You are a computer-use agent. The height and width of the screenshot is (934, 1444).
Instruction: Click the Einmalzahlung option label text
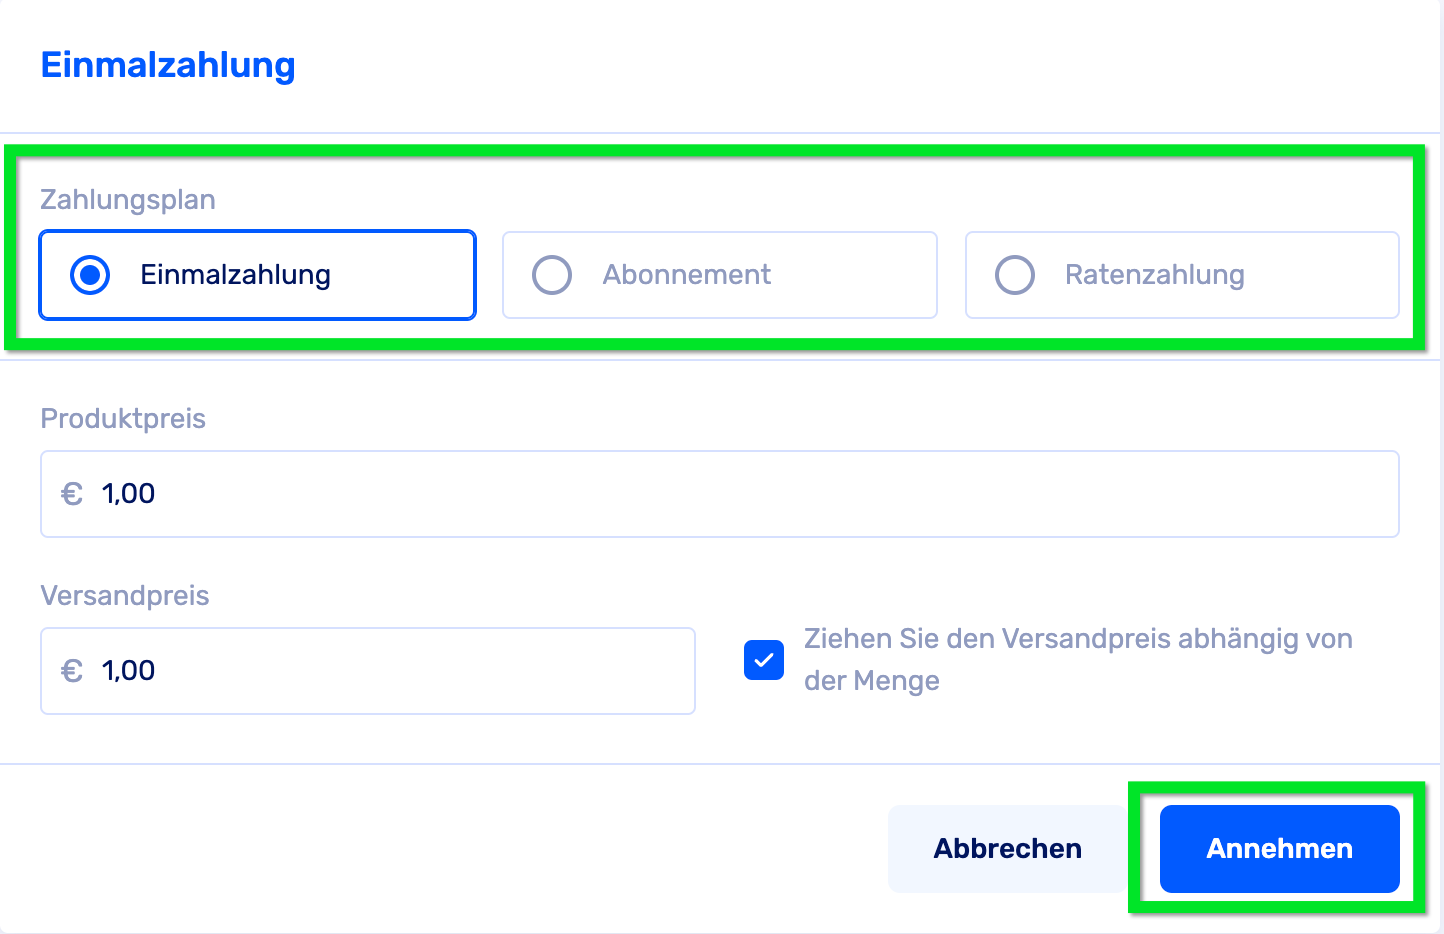pyautogui.click(x=235, y=275)
